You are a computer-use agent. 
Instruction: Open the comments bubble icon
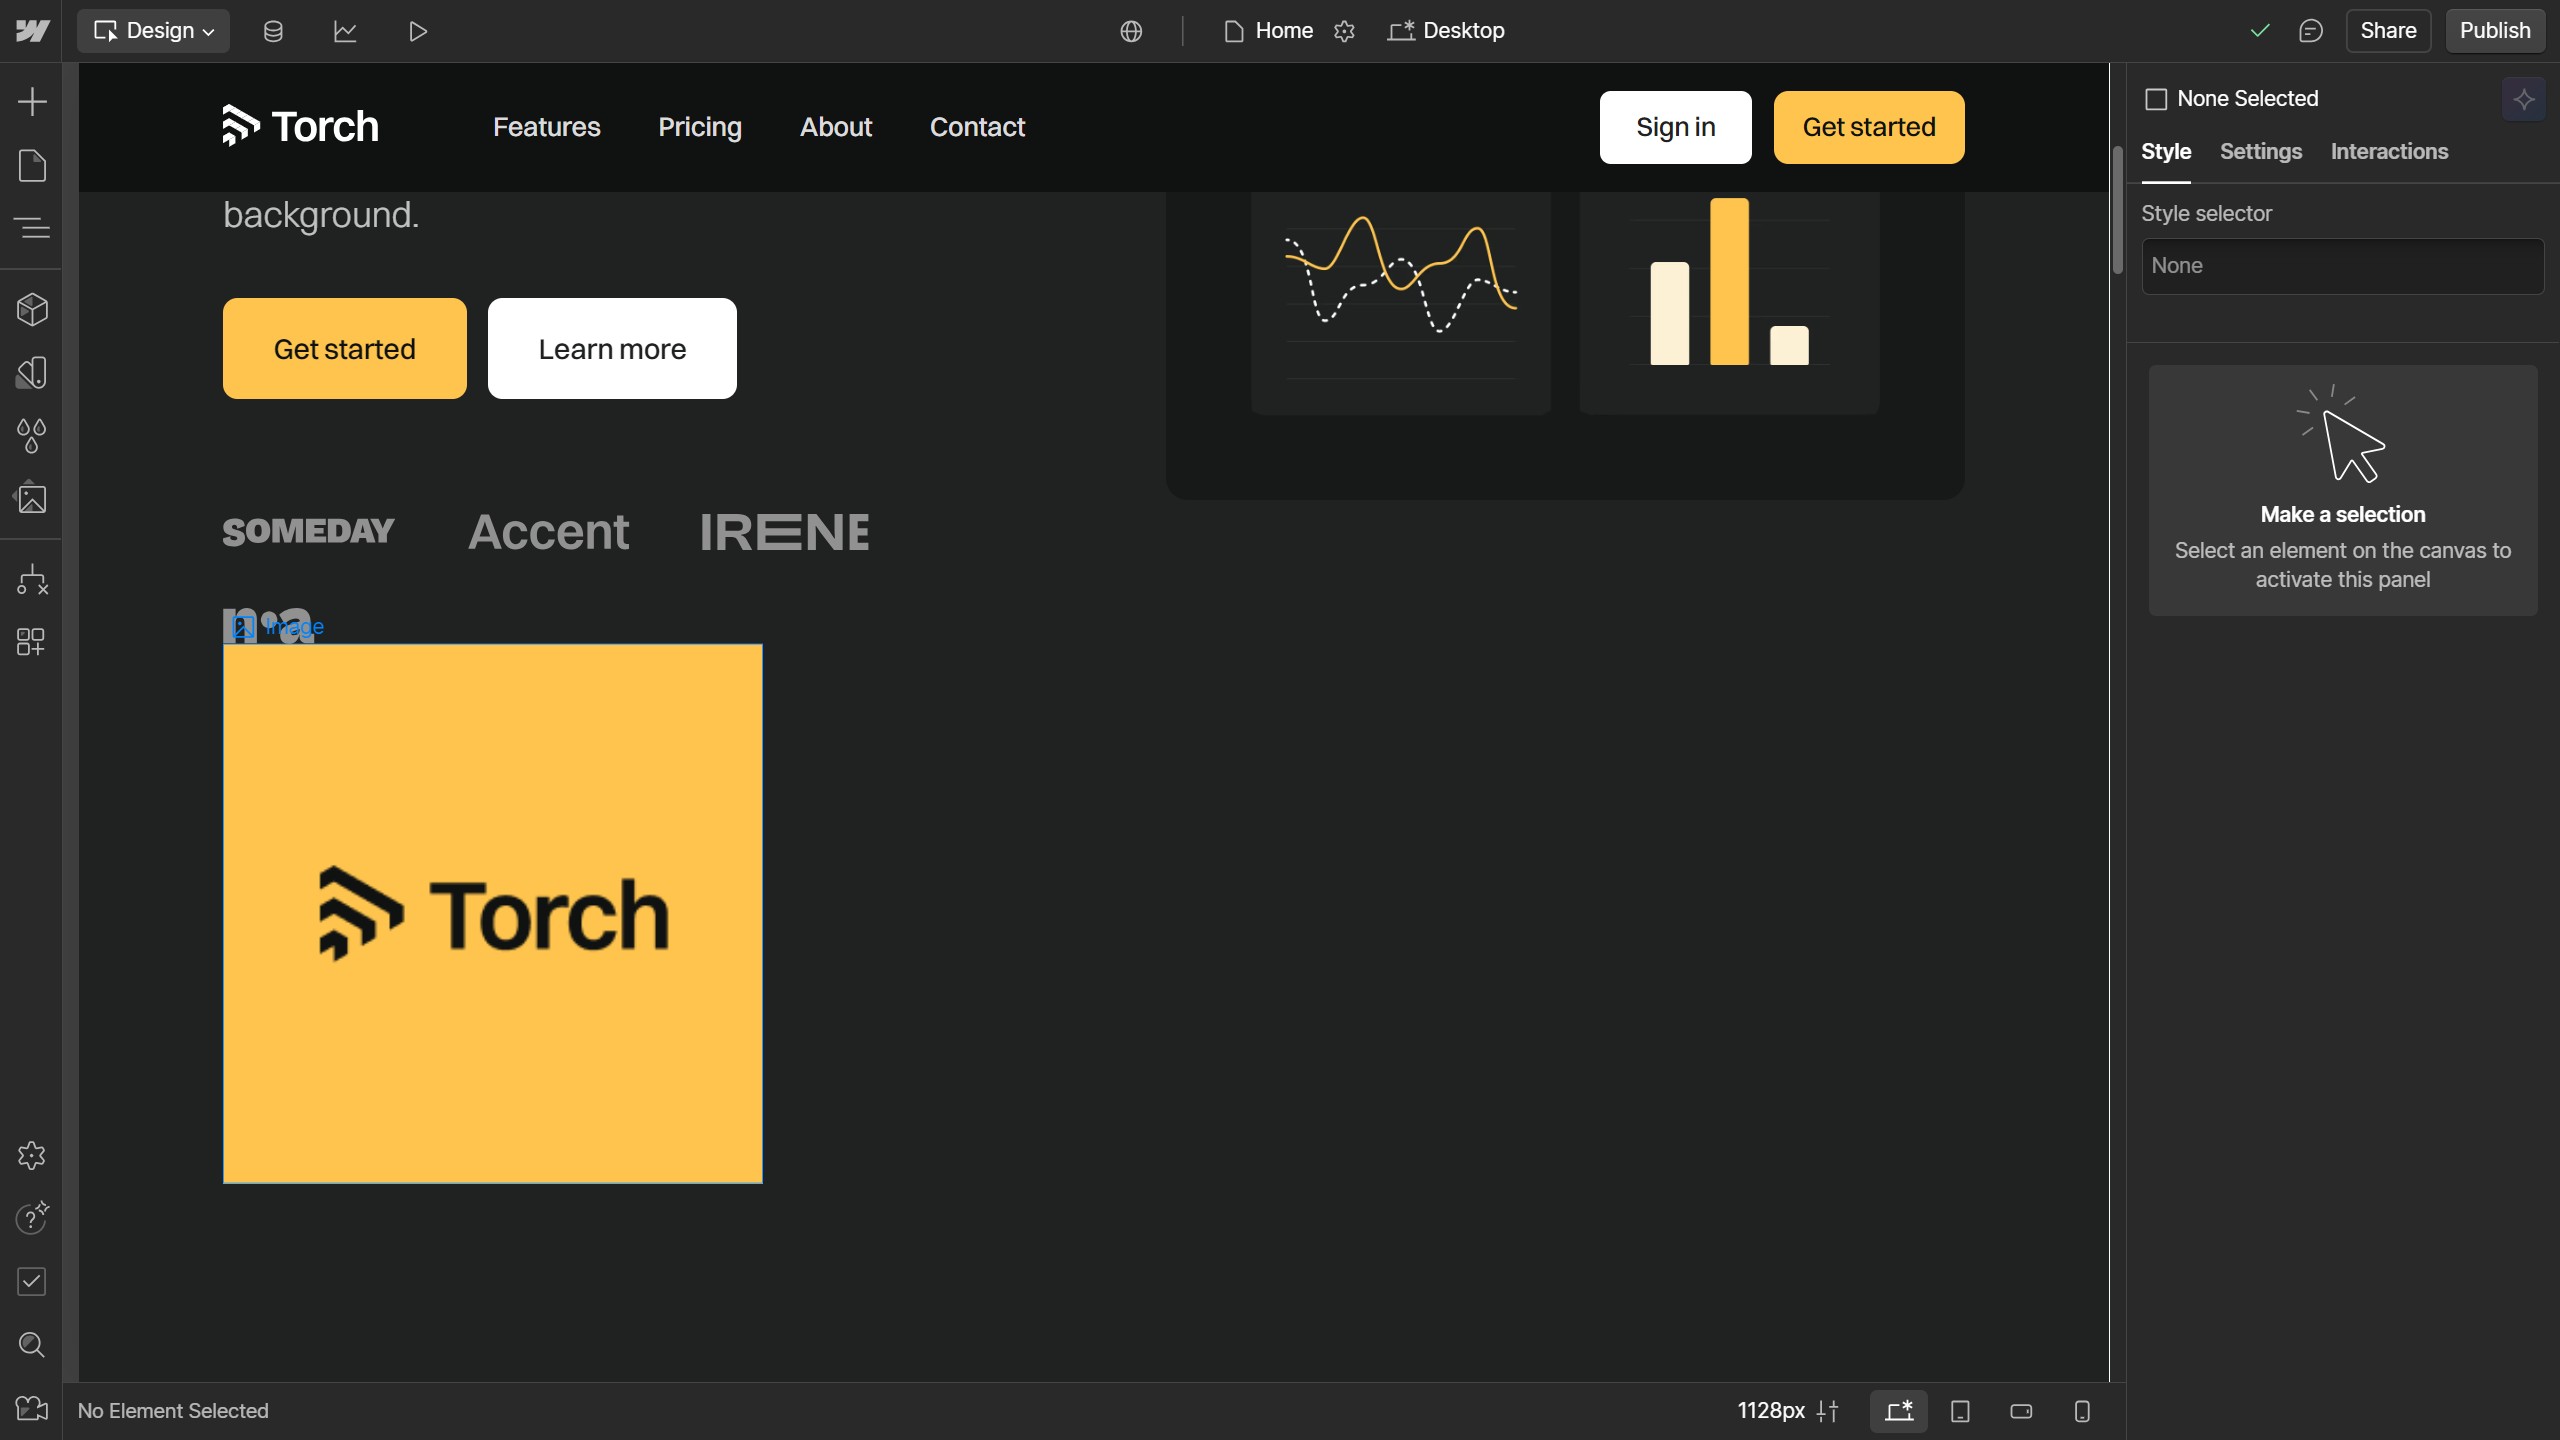[x=2310, y=31]
